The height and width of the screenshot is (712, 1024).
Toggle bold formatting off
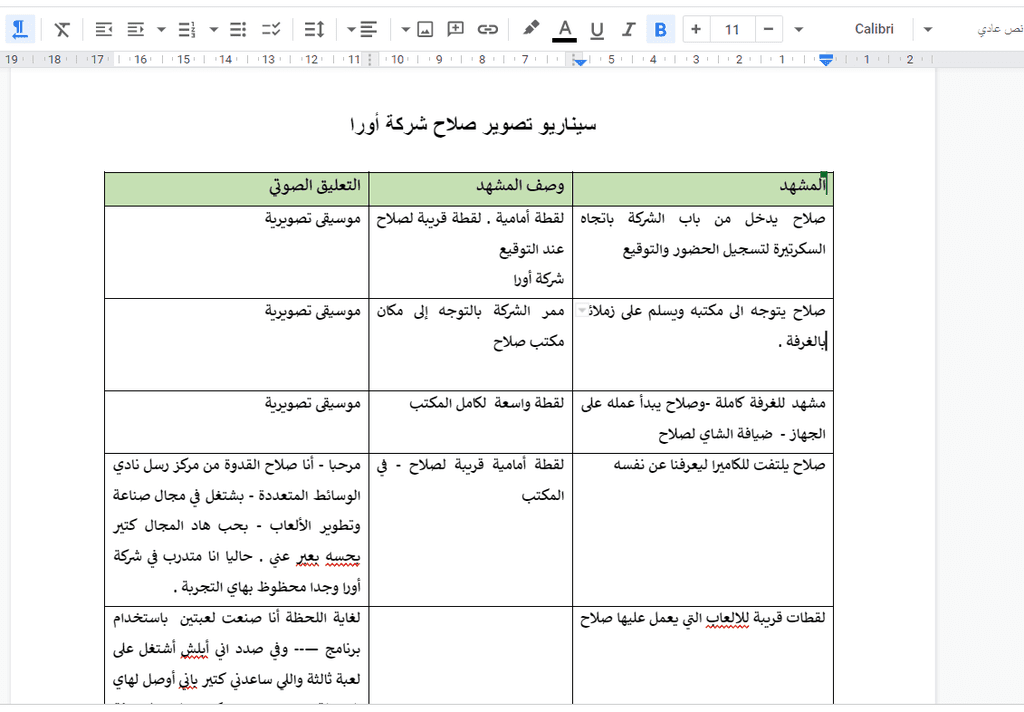[x=660, y=29]
